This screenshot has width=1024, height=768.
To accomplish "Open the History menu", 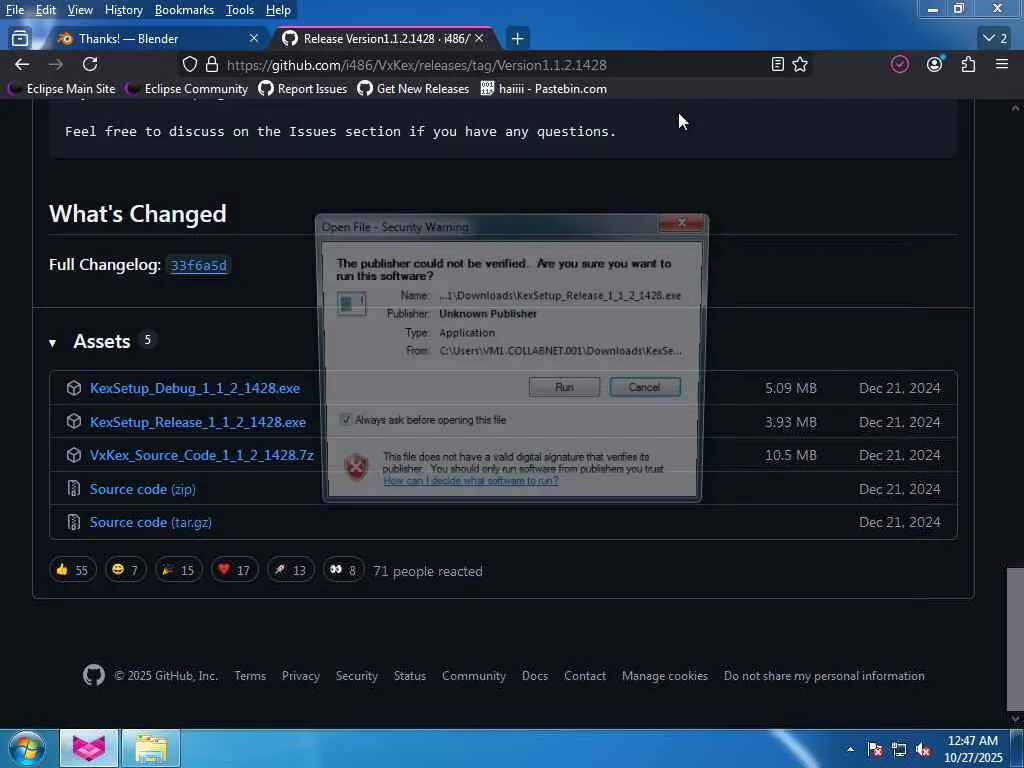I will (x=123, y=10).
